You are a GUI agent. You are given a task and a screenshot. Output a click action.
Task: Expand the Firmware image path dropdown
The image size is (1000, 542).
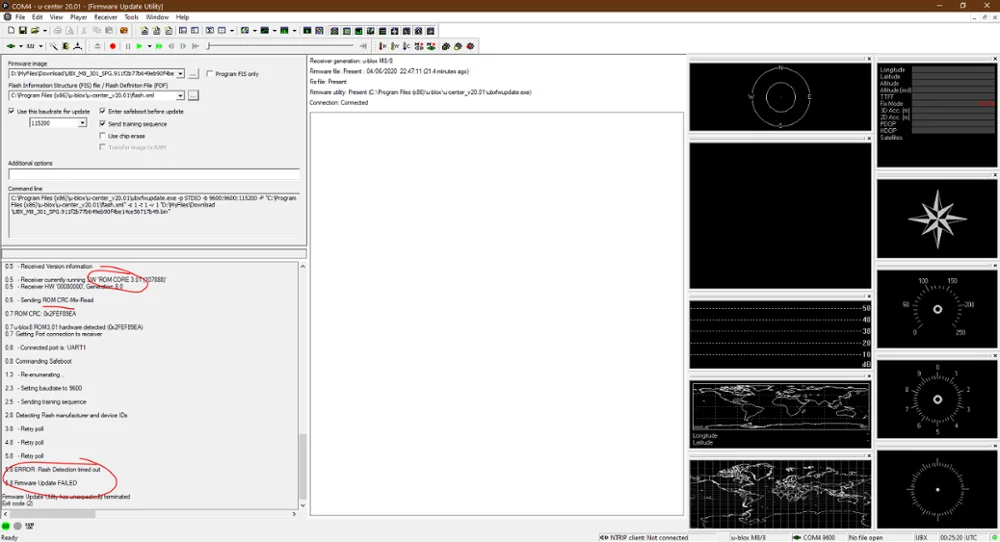click(180, 73)
